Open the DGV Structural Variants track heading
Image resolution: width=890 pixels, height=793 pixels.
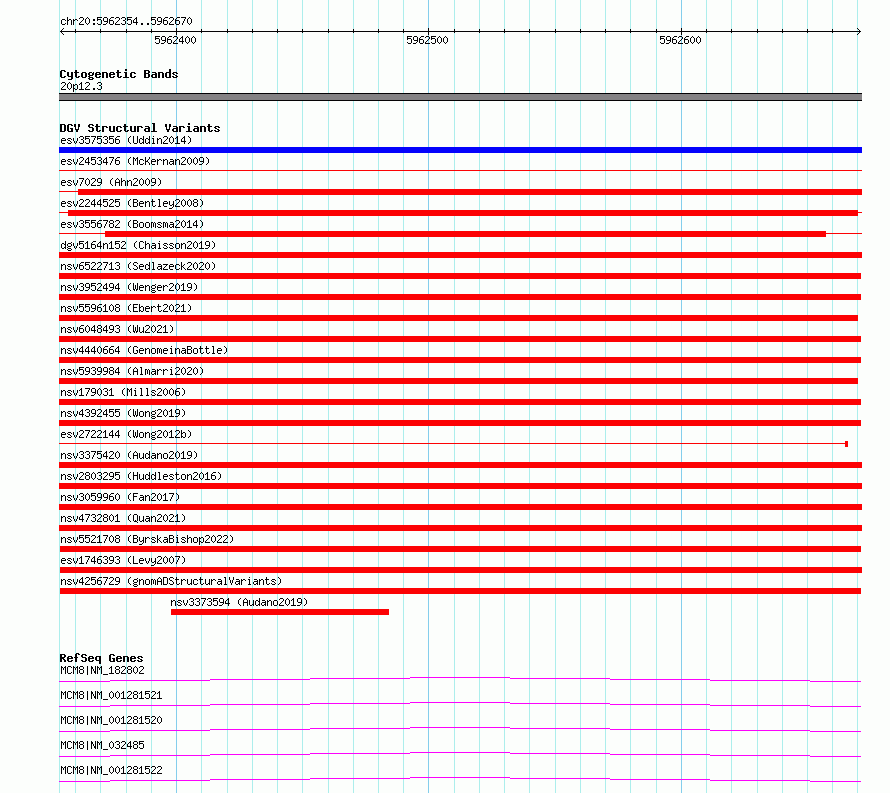tap(140, 128)
